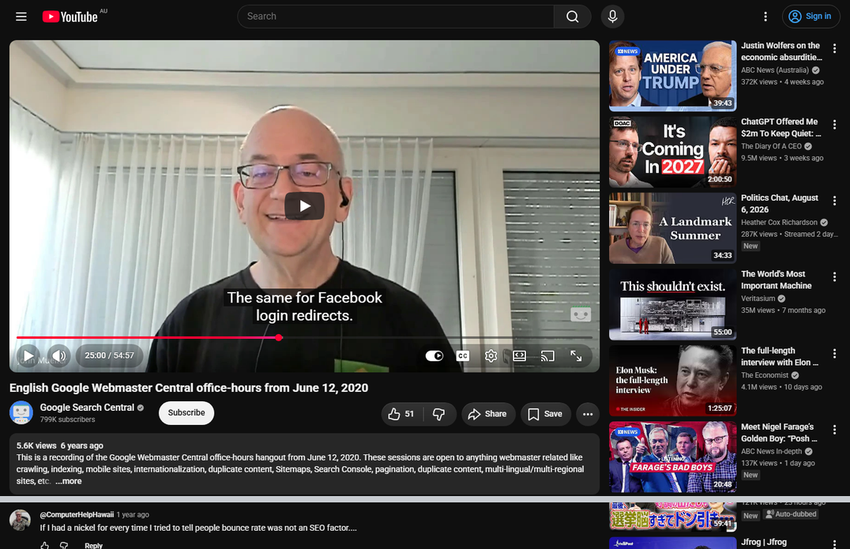Click the channel watermark in video corner
850x549 pixels.
tap(581, 314)
